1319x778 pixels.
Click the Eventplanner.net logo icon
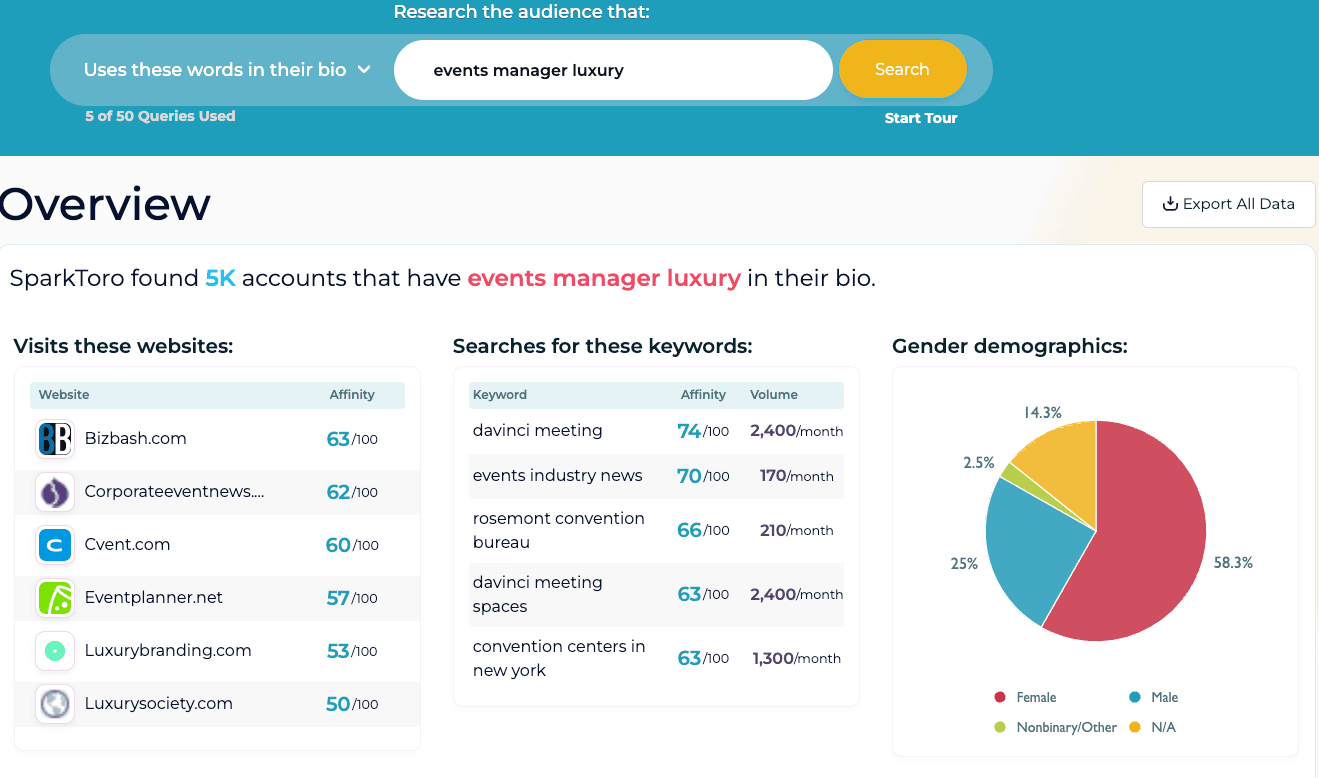[x=55, y=598]
